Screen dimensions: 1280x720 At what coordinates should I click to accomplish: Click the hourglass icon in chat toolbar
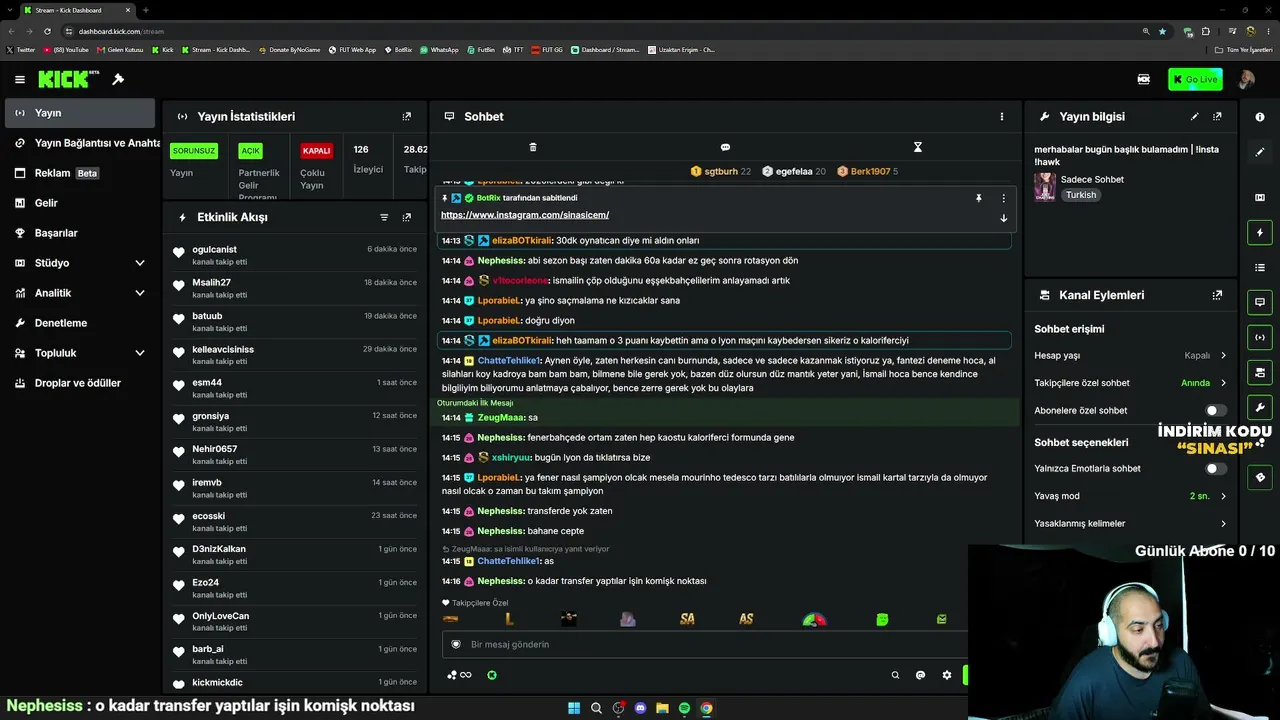[918, 147]
